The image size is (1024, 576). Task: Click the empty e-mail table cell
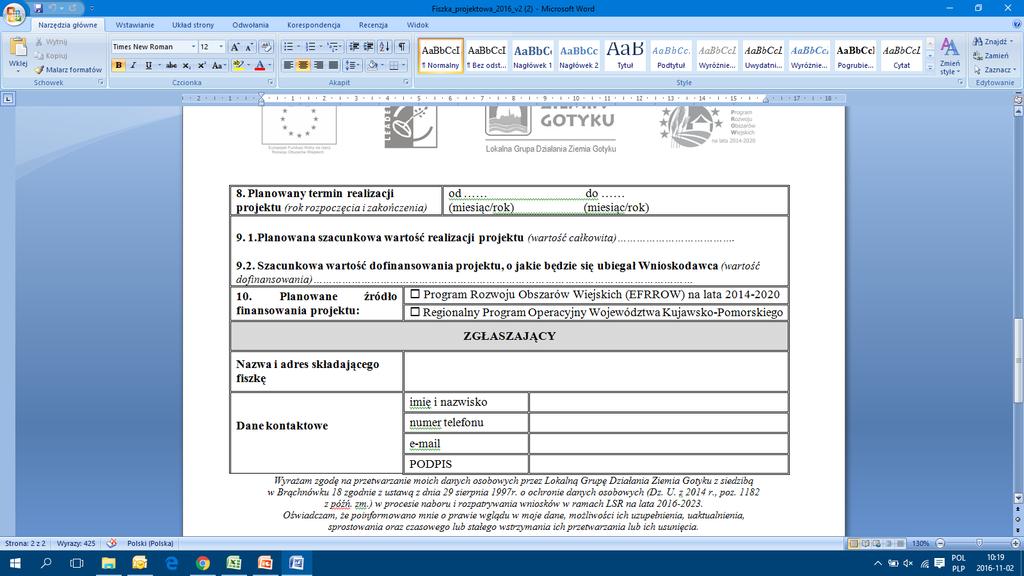tap(658, 443)
